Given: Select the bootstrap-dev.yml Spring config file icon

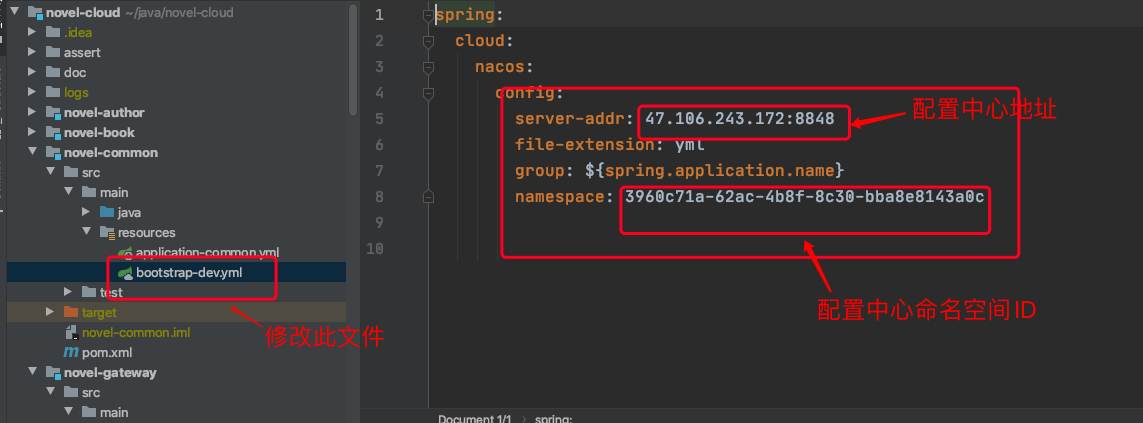Looking at the screenshot, I should coord(126,273).
